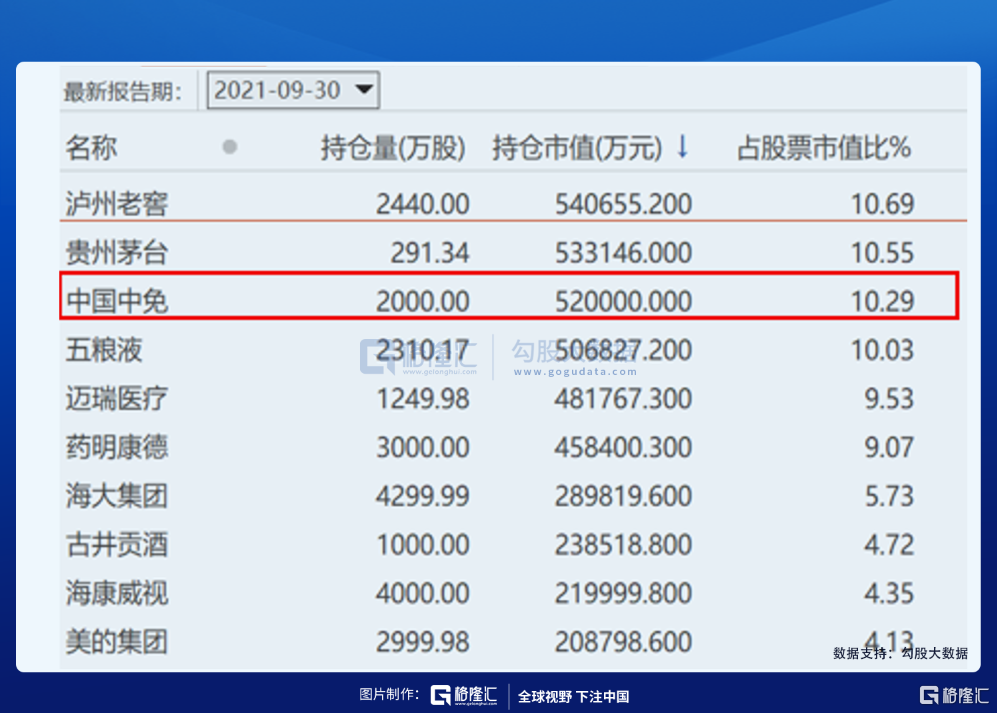Image resolution: width=997 pixels, height=713 pixels.
Task: Click the 格隆汇 logo at bottom-right corner
Action: pyautogui.click(x=954, y=695)
